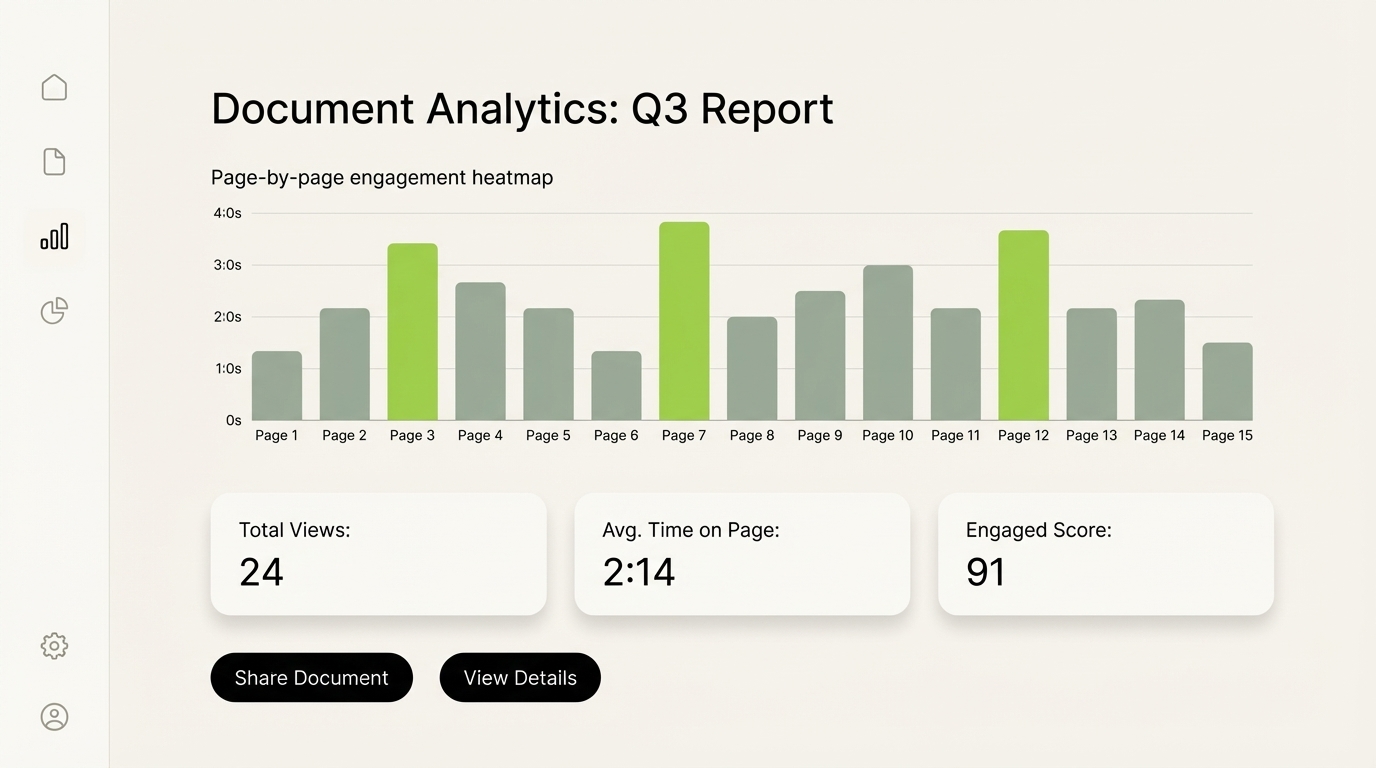The width and height of the screenshot is (1376, 768).
Task: Select the Page 15 bar
Action: [x=1227, y=380]
